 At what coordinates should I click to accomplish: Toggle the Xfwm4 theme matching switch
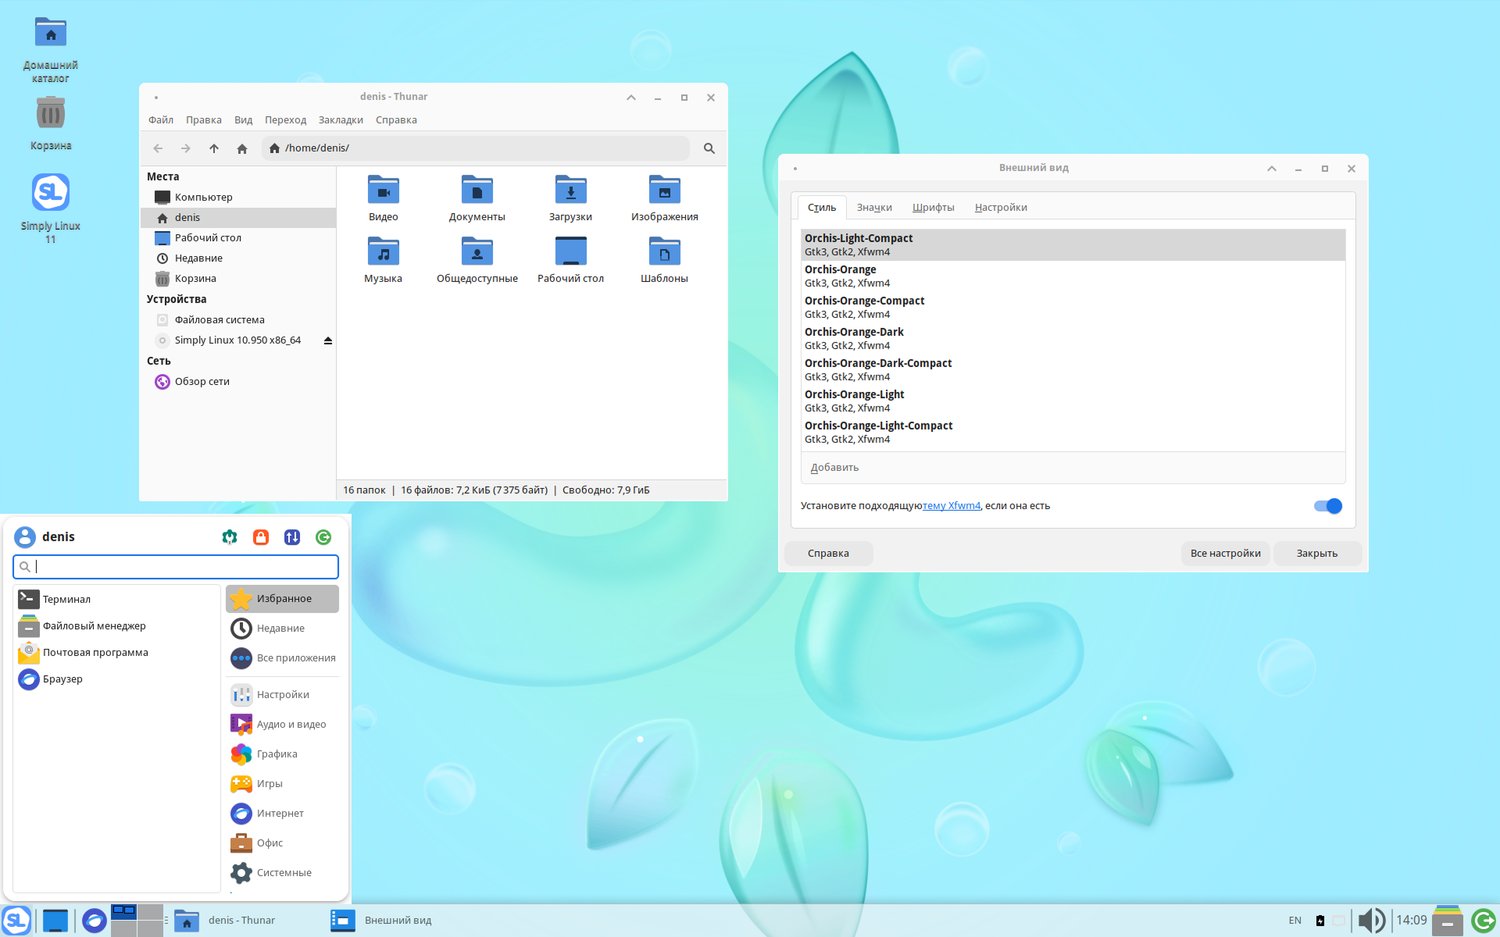[1328, 506]
